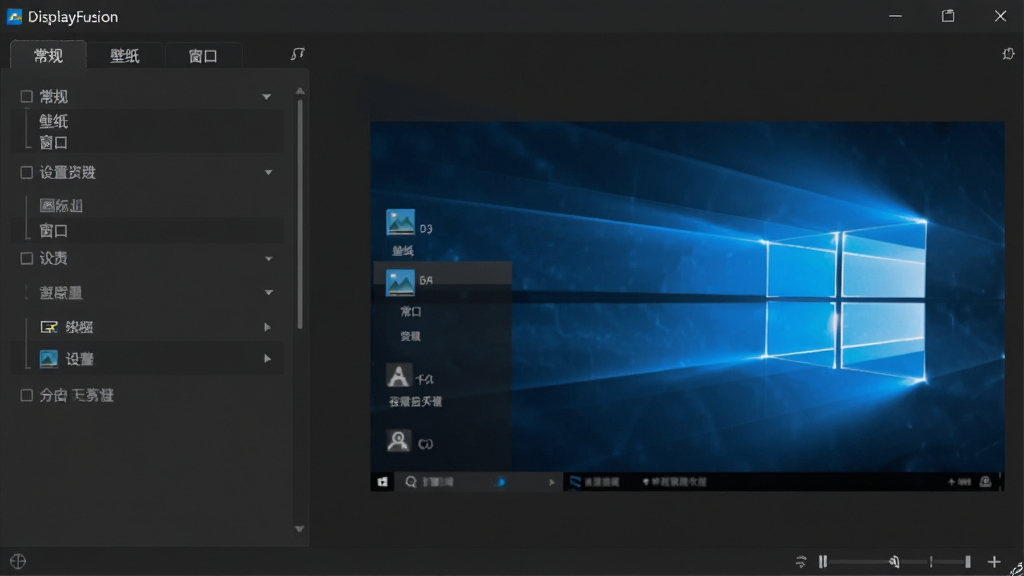1024x576 pixels.
Task: Click the second text item on the preview taskbar
Action: point(674,482)
